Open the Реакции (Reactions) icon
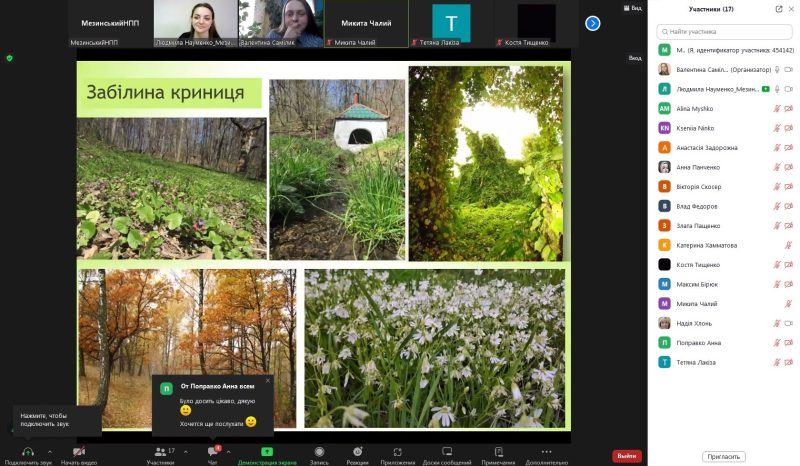The width and height of the screenshot is (800, 466). click(x=357, y=453)
